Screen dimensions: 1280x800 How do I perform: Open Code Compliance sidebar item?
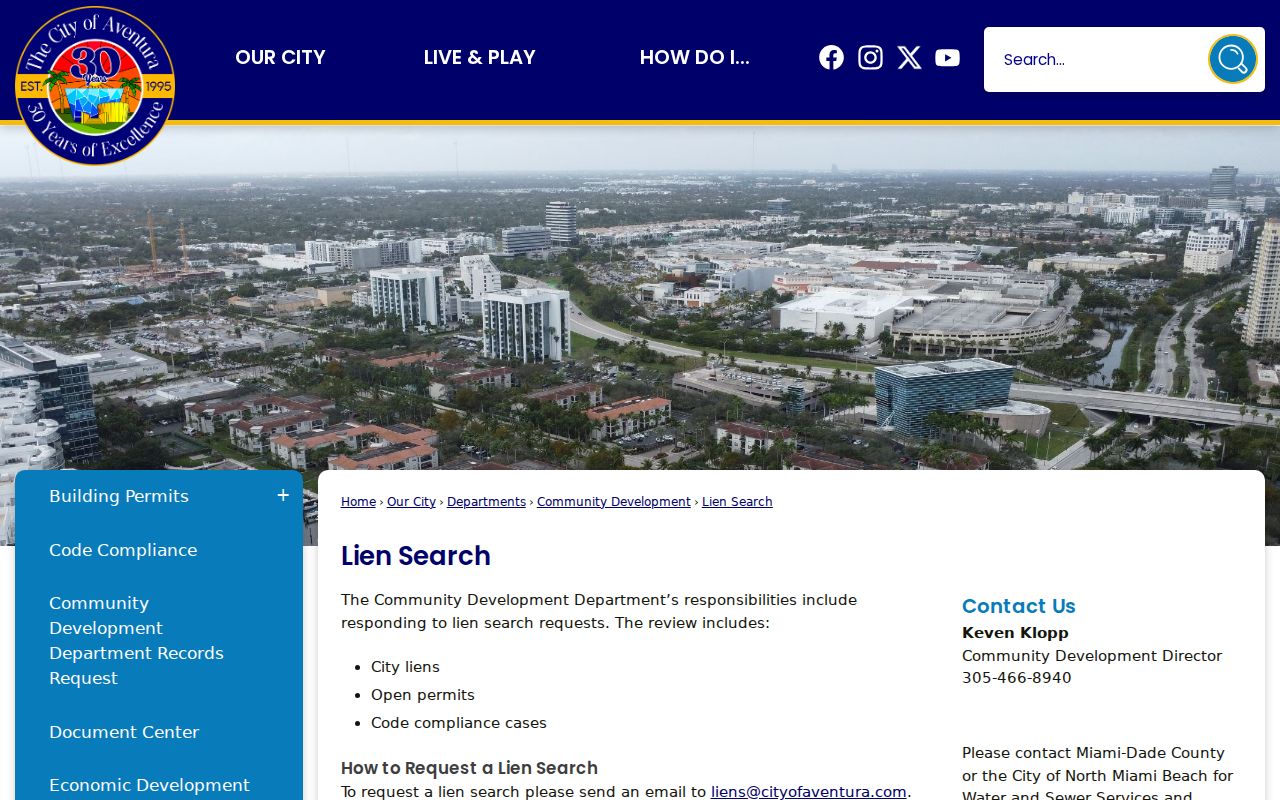123,550
